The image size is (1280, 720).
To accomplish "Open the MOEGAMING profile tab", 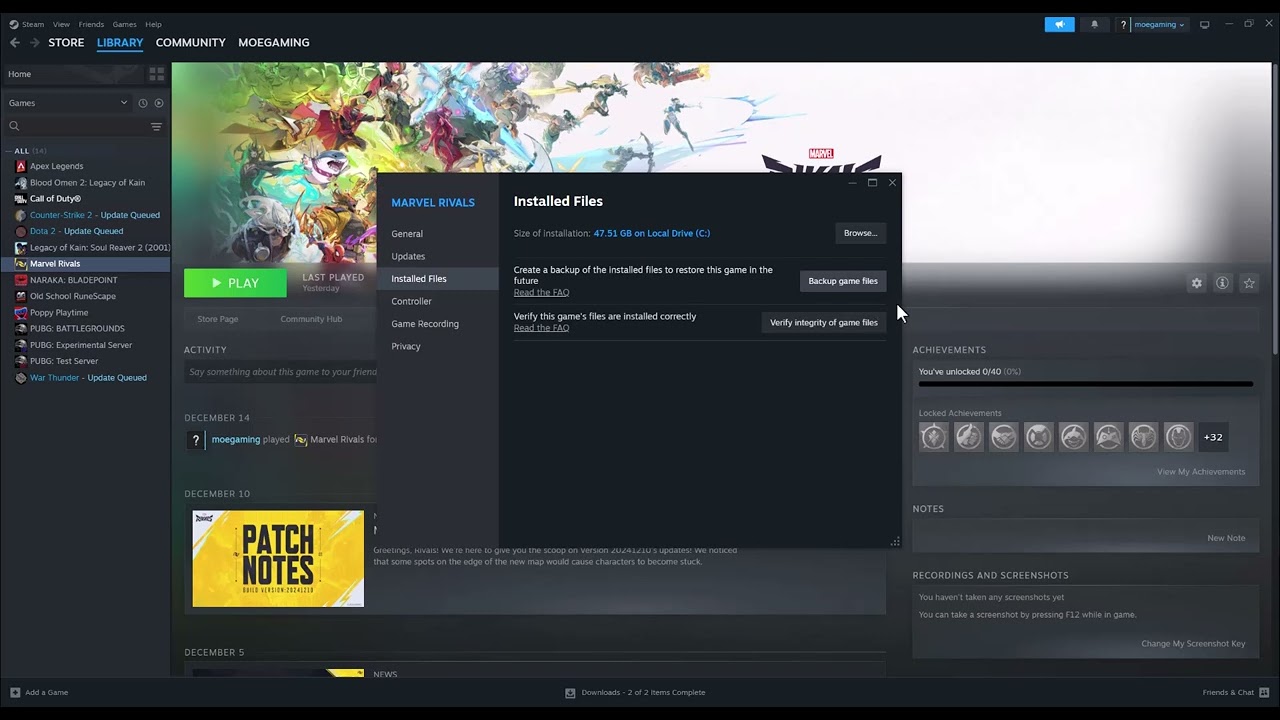I will point(273,43).
